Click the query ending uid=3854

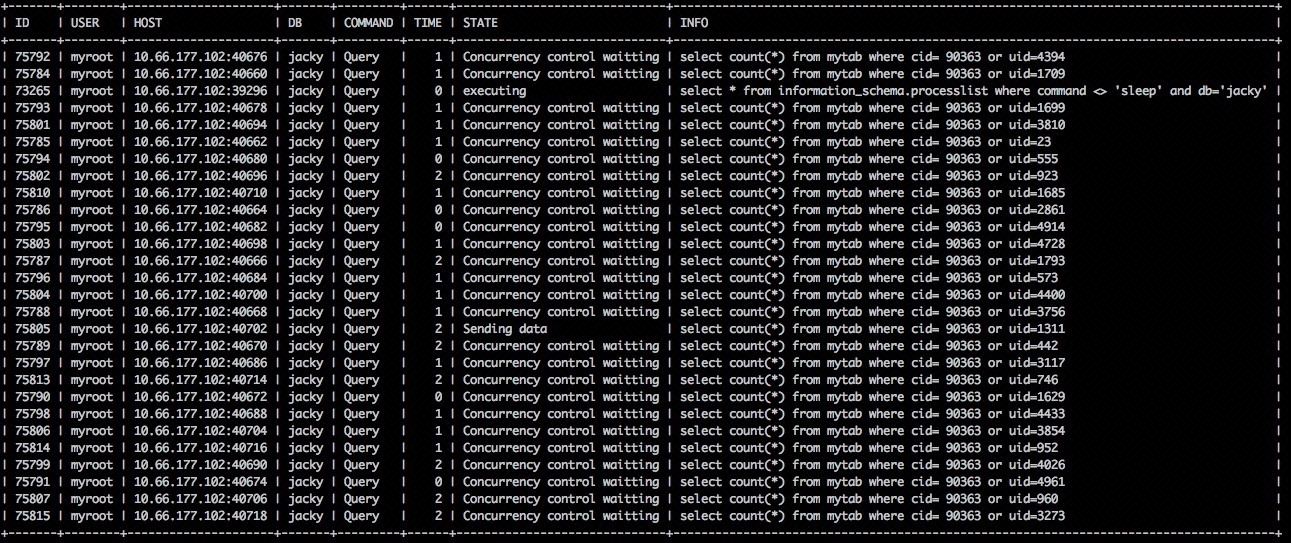pyautogui.click(x=872, y=431)
